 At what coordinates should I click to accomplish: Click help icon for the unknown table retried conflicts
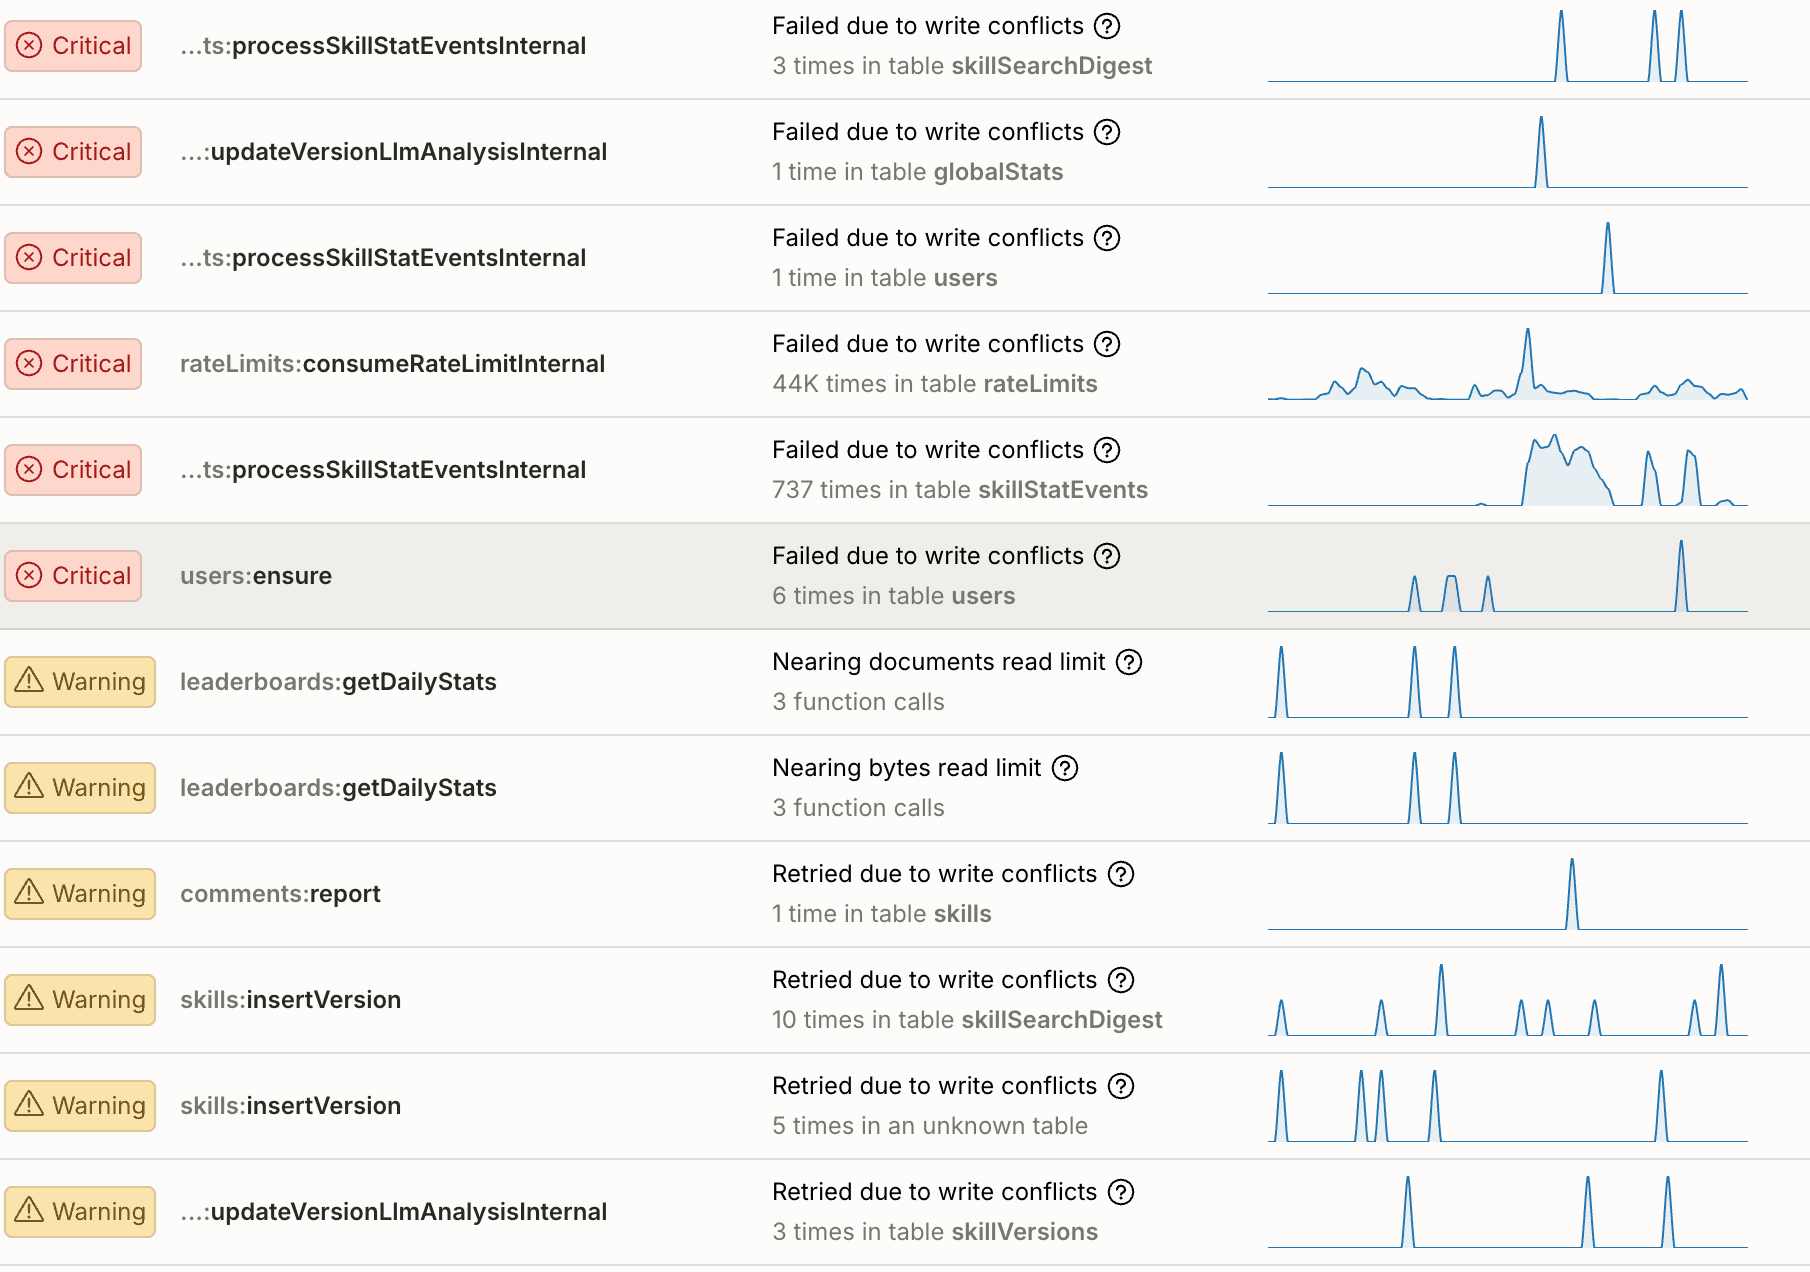click(1121, 1086)
